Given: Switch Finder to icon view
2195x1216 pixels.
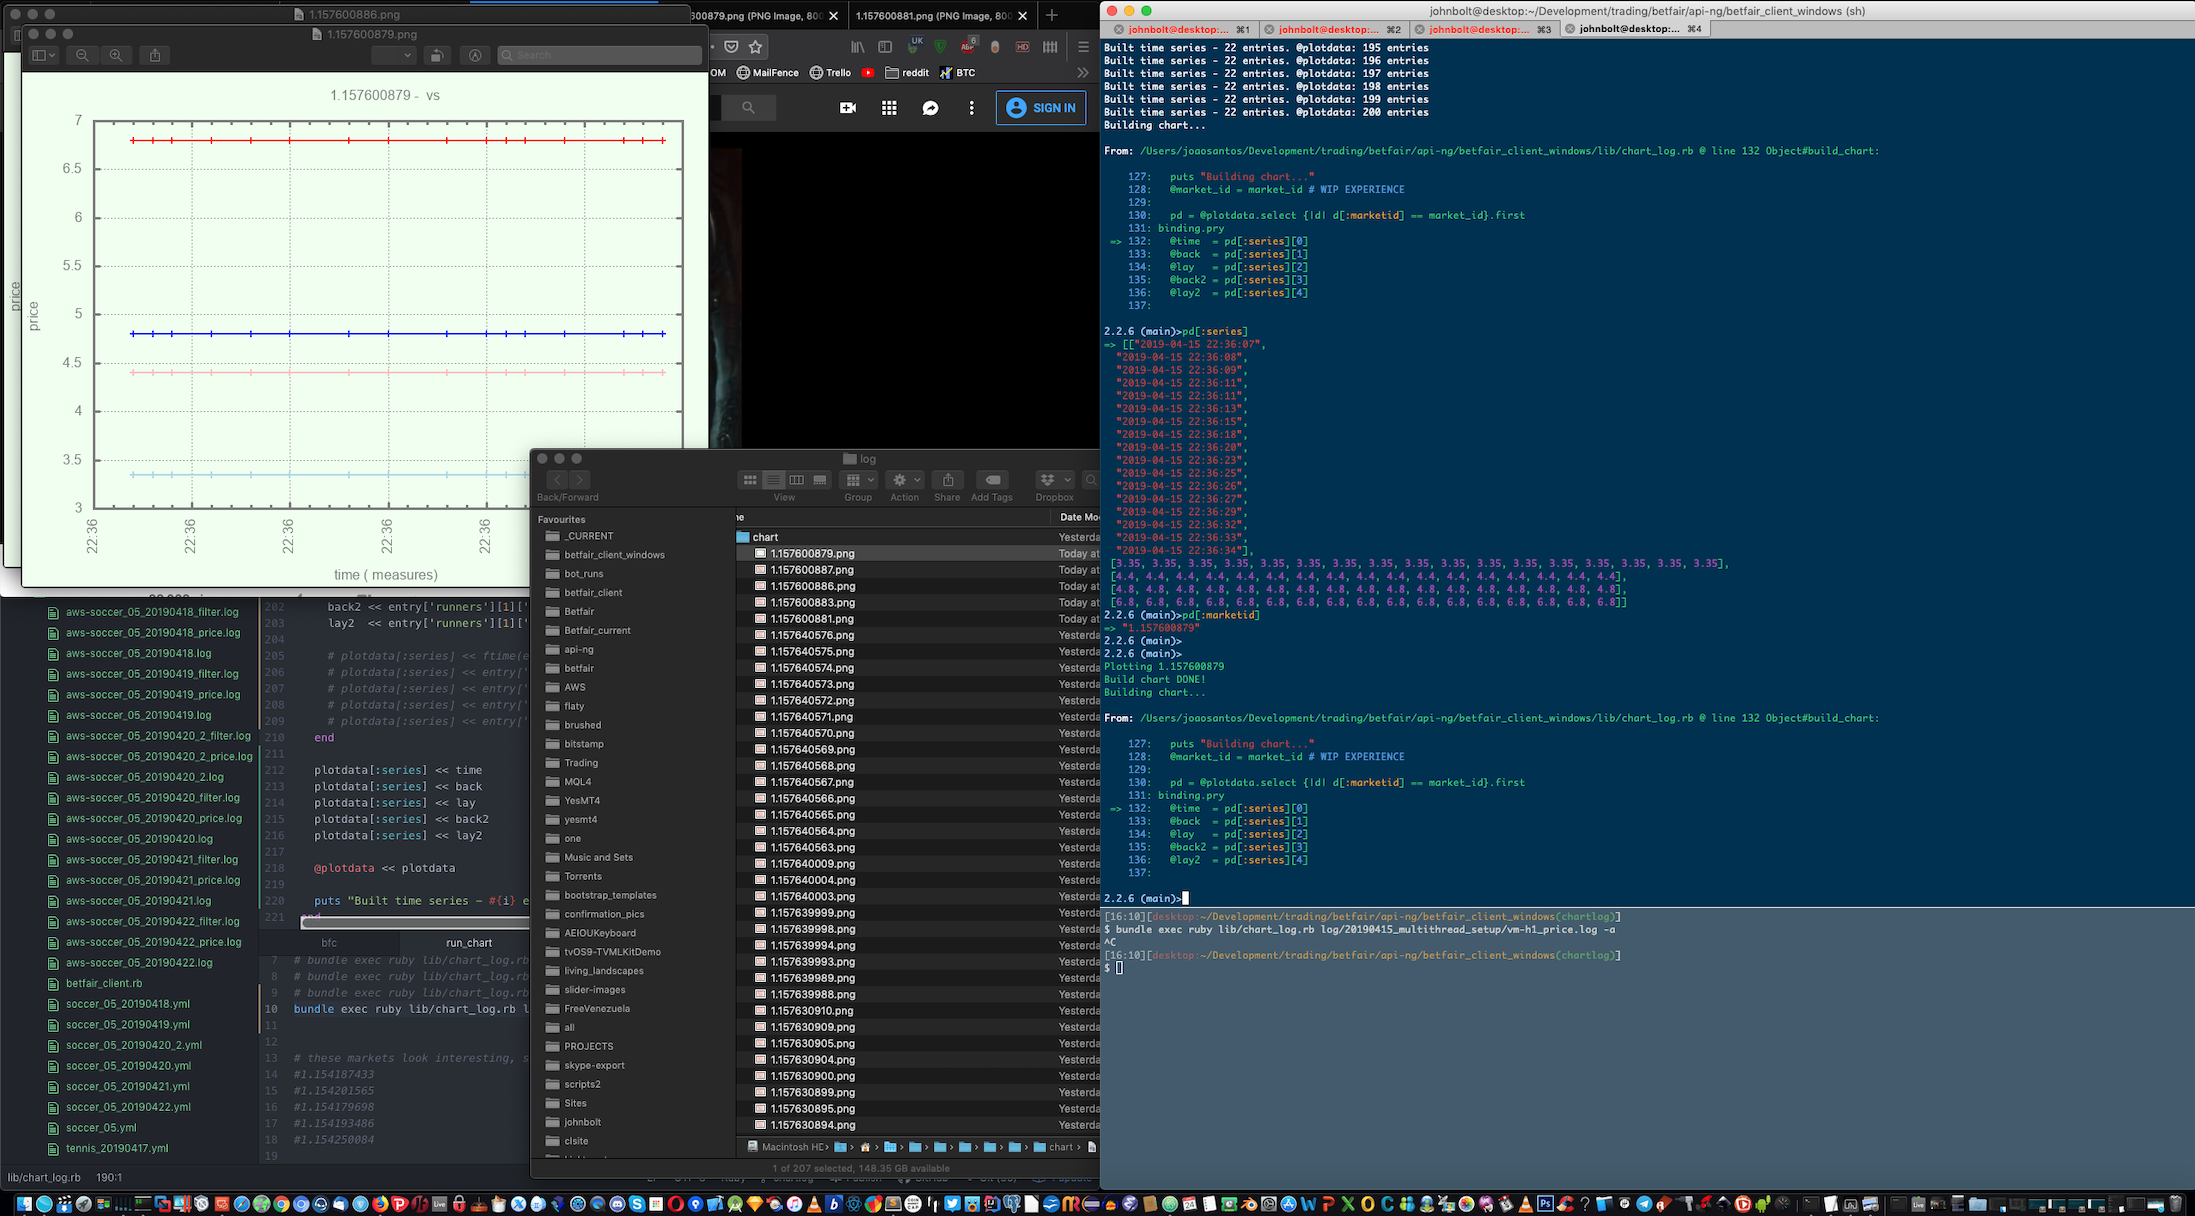Looking at the screenshot, I should [749, 480].
